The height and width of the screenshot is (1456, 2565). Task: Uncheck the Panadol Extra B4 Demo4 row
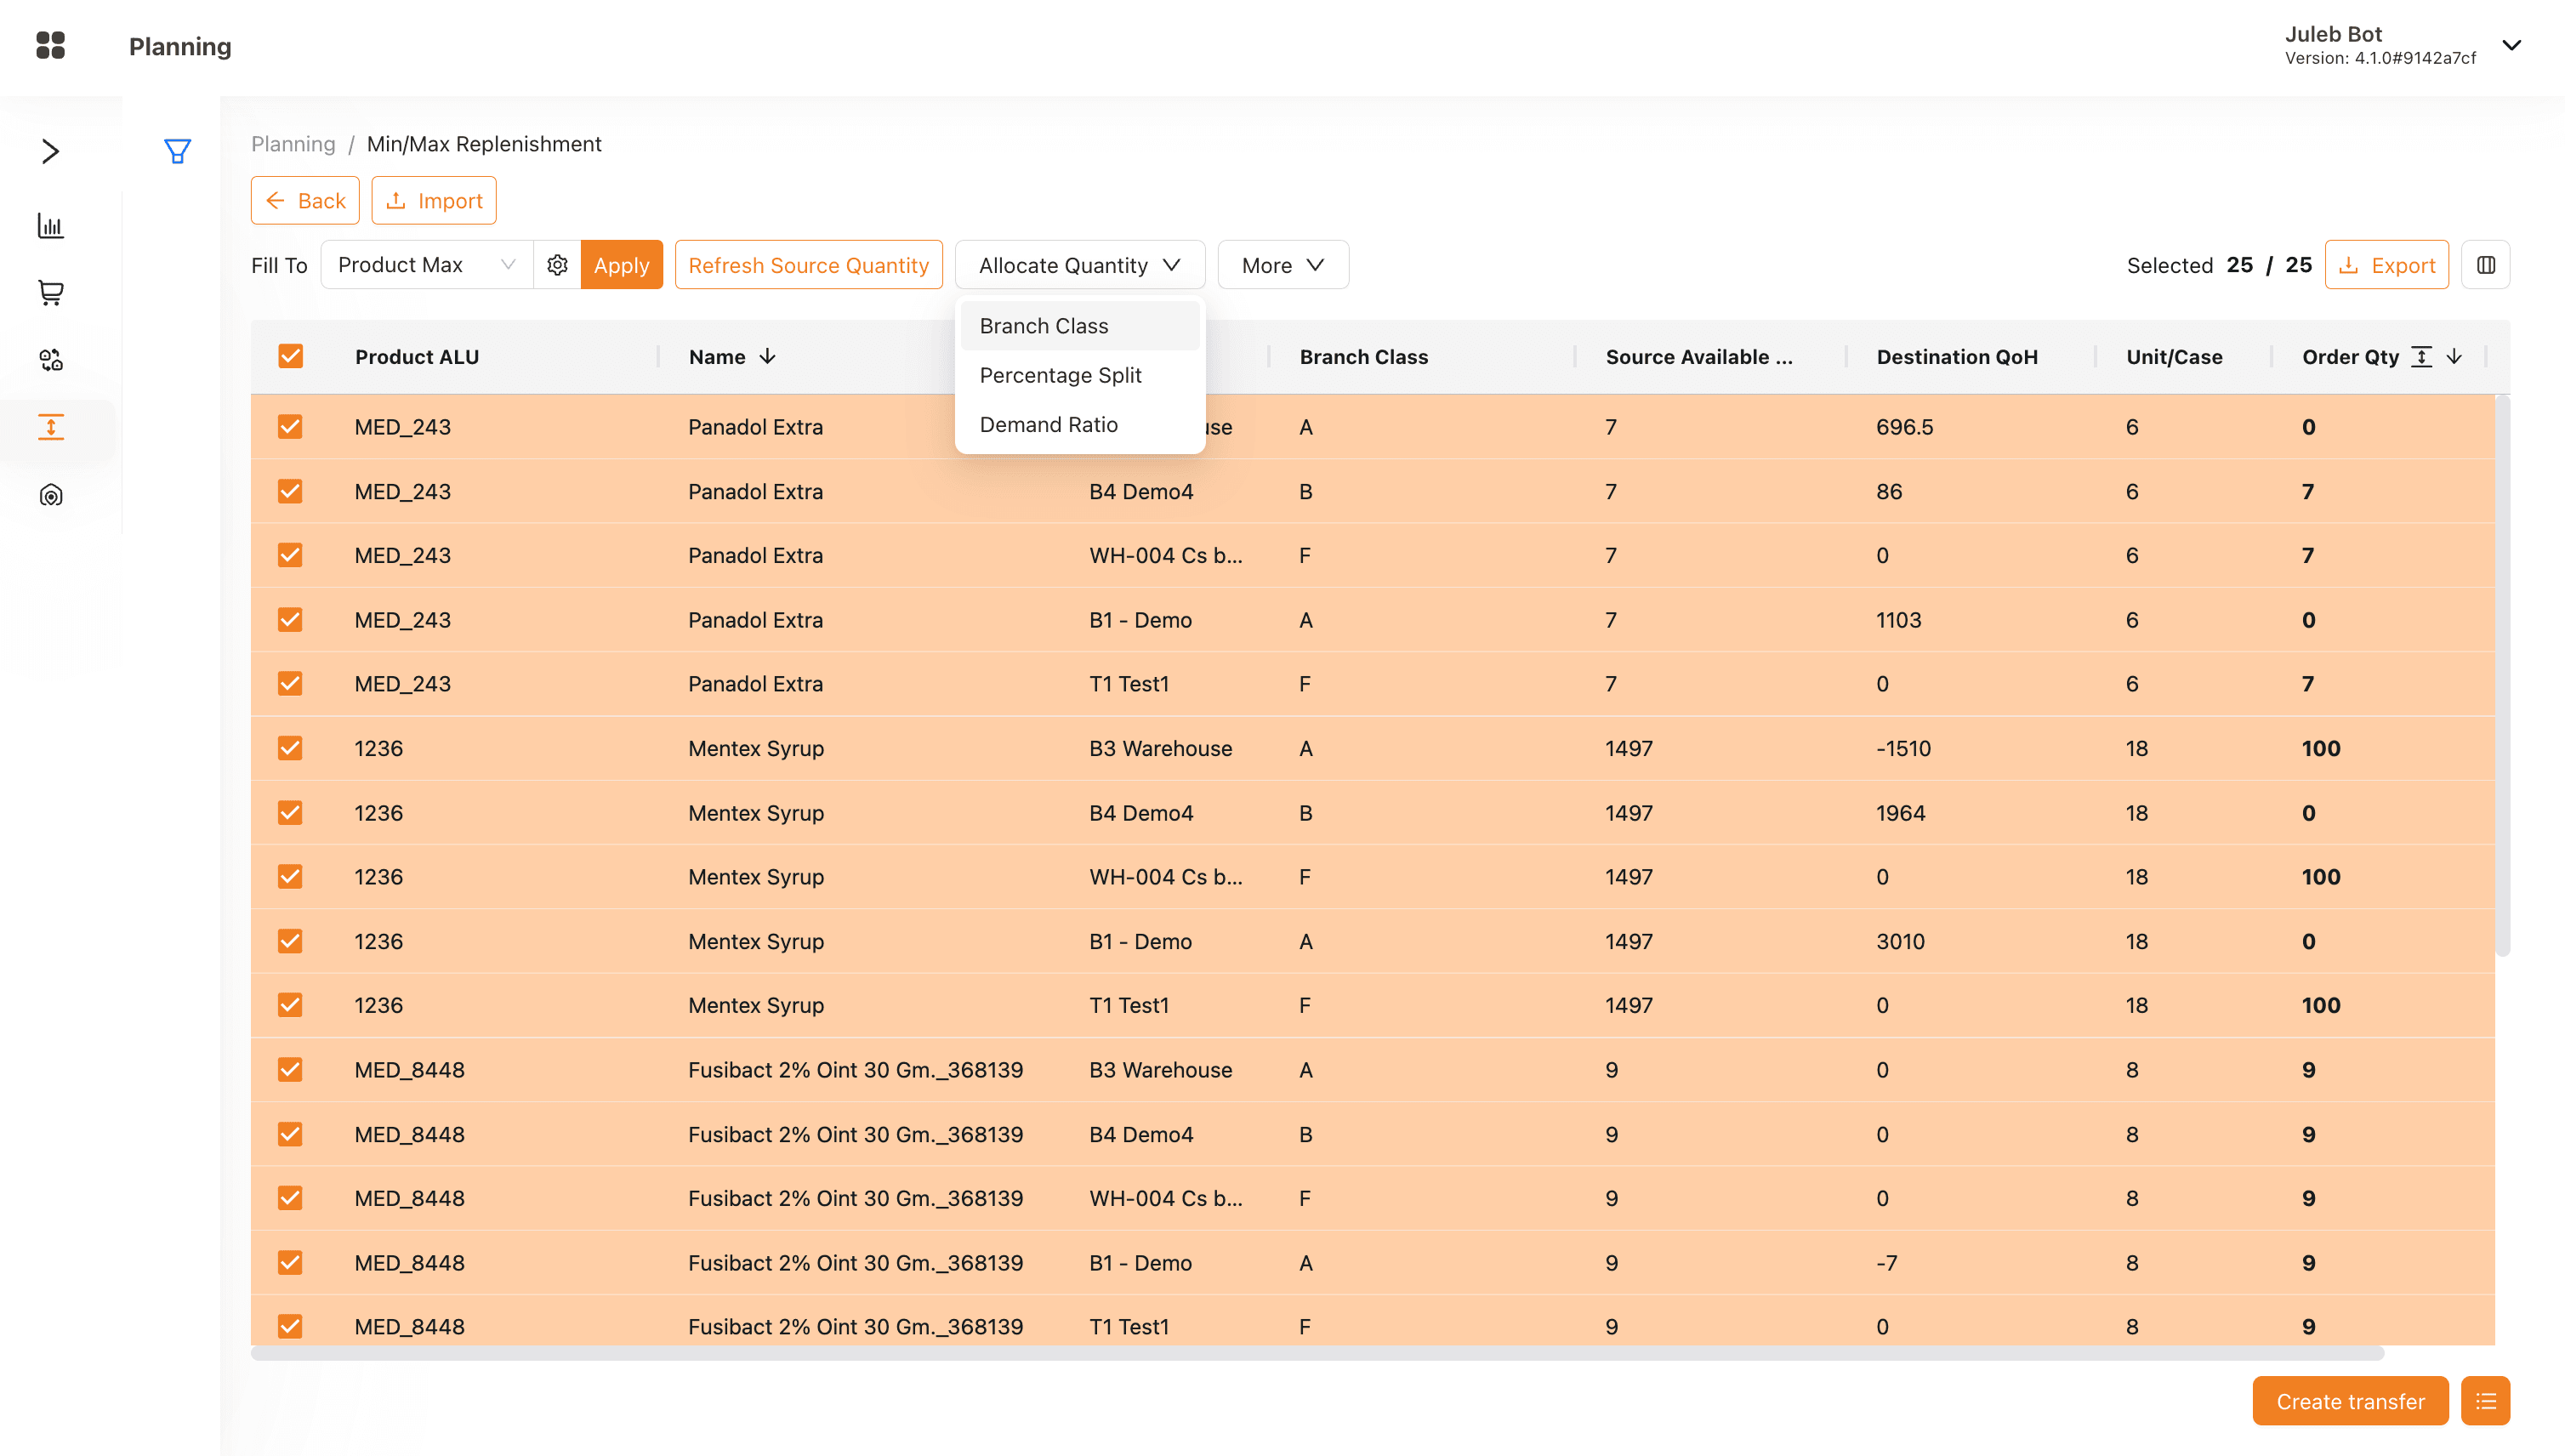coord(290,491)
